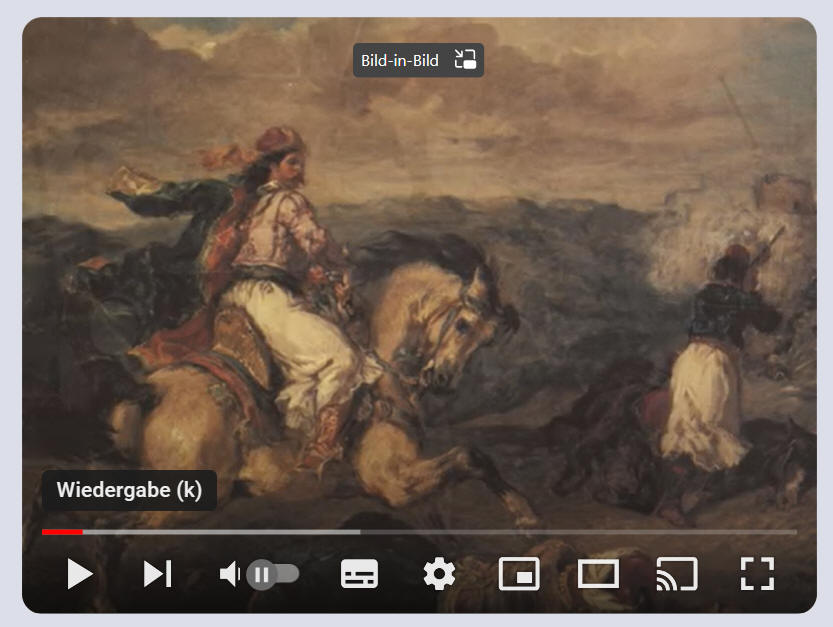Viewport: 833px width, 627px height.
Task: Click the play button to resume playback
Action: (80, 574)
